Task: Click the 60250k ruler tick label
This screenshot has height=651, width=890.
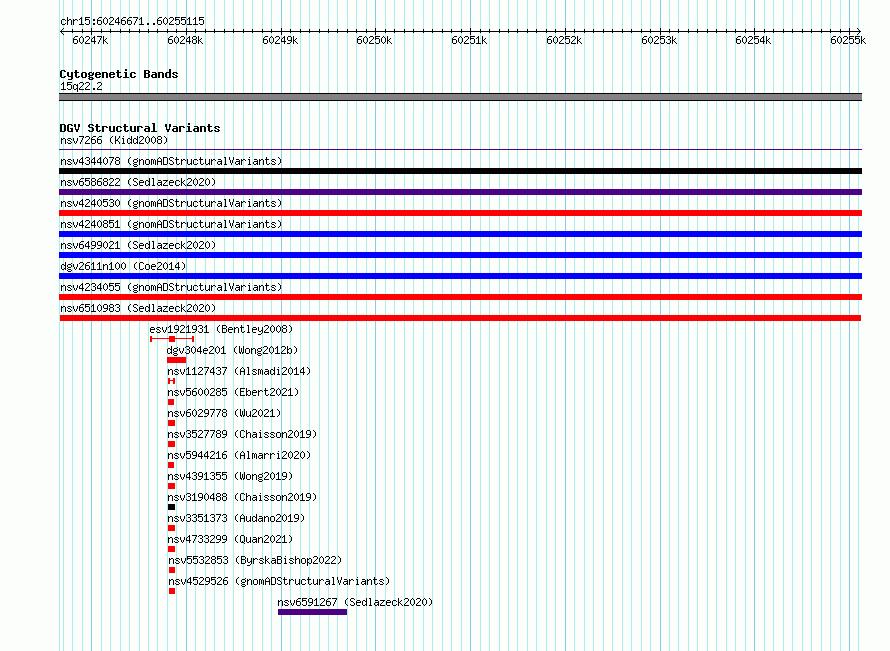Action: (374, 40)
